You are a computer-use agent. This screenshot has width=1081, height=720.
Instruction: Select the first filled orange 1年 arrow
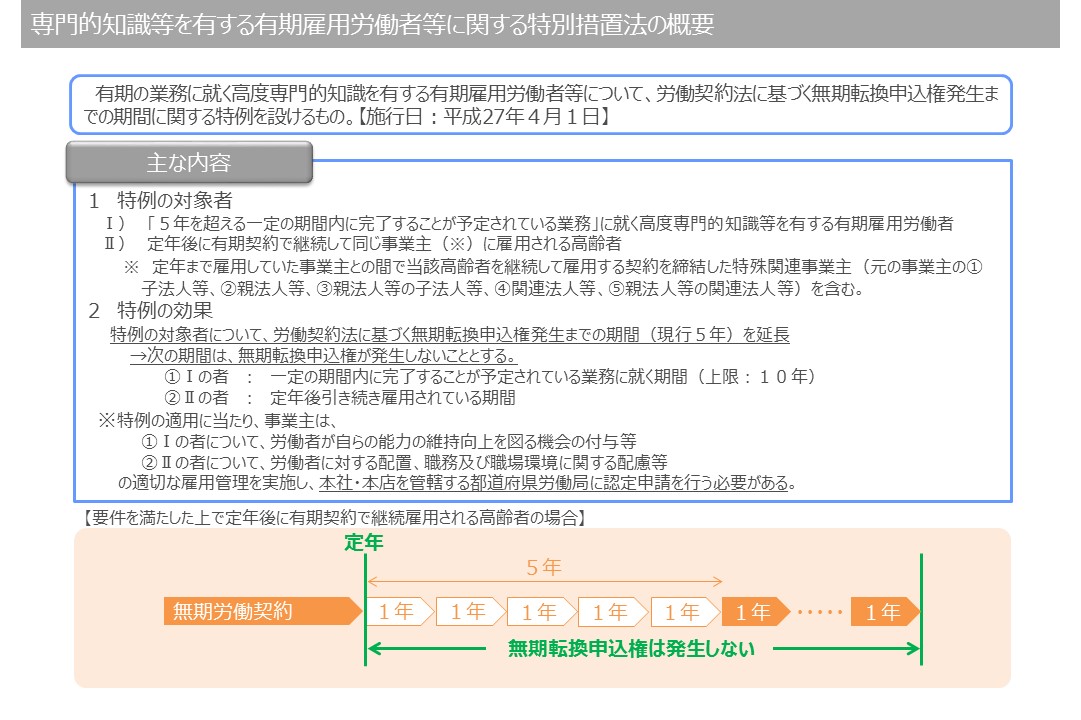tap(754, 611)
